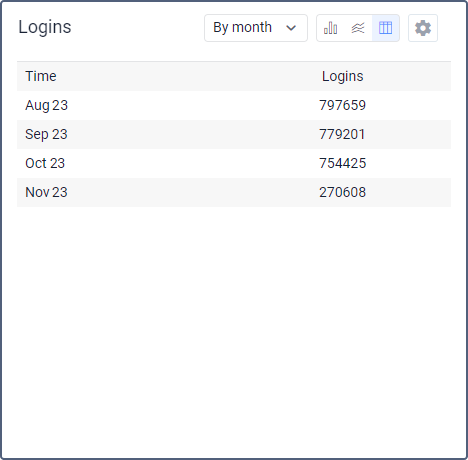Click the Time column header

[41, 76]
